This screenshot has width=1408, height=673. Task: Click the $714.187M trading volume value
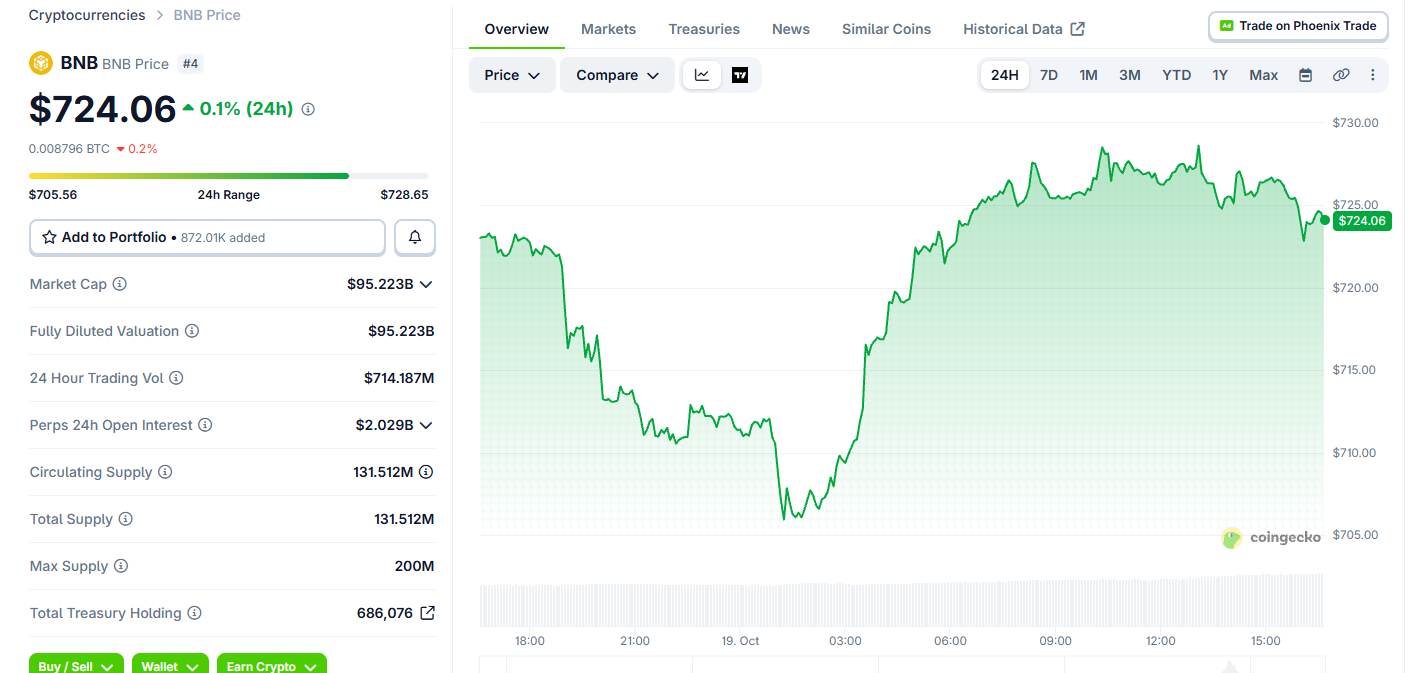pos(399,378)
